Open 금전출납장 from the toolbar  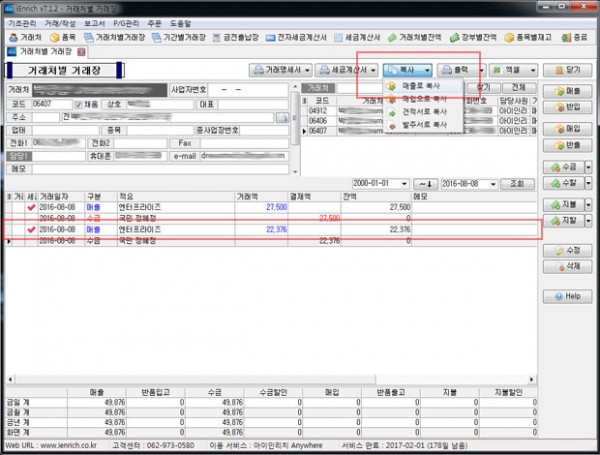[236, 37]
